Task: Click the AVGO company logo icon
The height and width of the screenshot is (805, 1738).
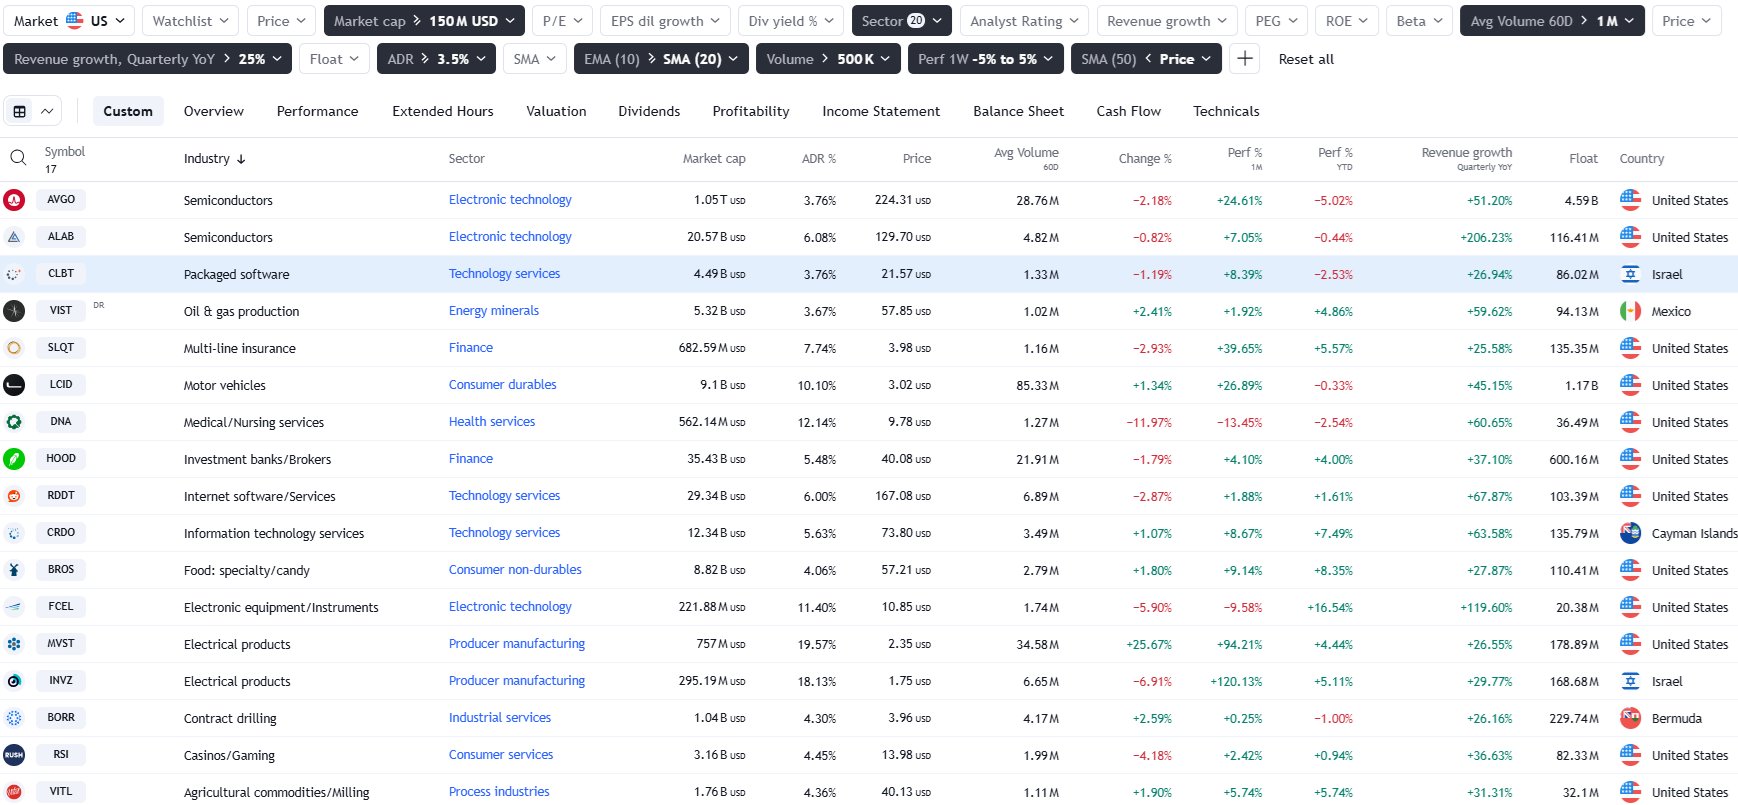Action: (14, 200)
